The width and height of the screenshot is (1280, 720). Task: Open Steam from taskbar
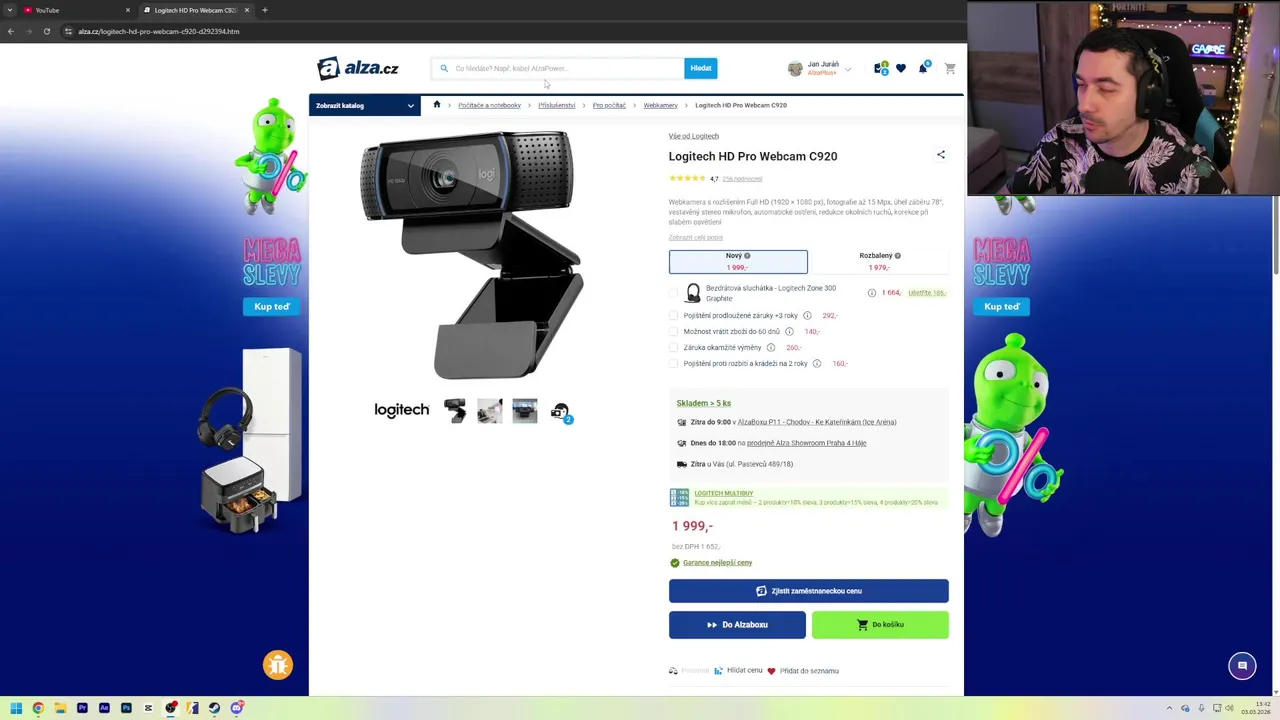pyautogui.click(x=214, y=708)
